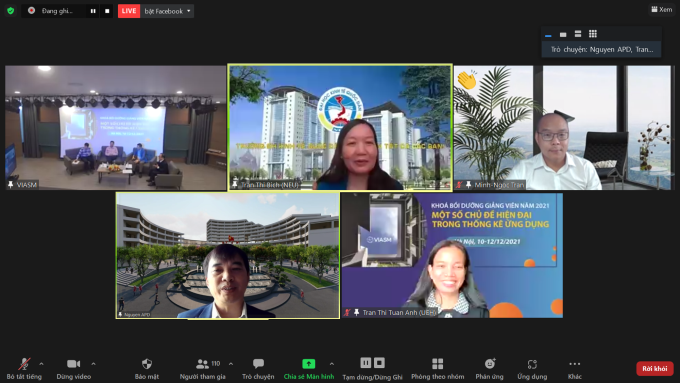Viewport: 680px width, 383px height.
Task: Open the Phản ứng reactions icon
Action: (x=490, y=363)
